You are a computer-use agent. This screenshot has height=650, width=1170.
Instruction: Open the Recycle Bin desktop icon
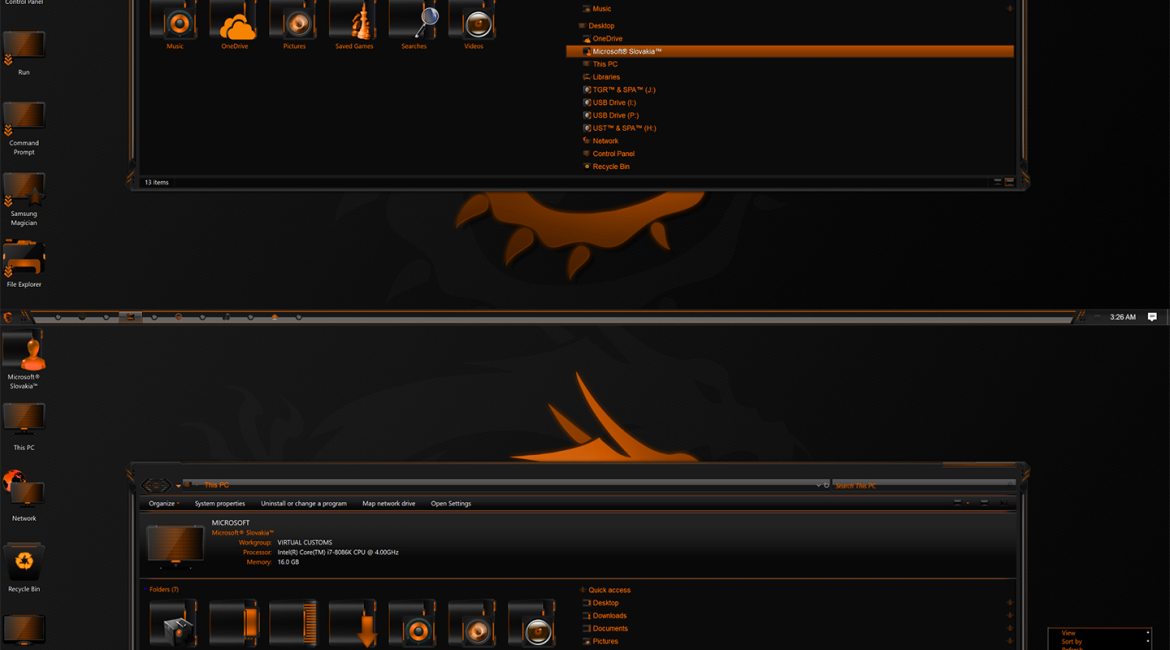click(24, 563)
